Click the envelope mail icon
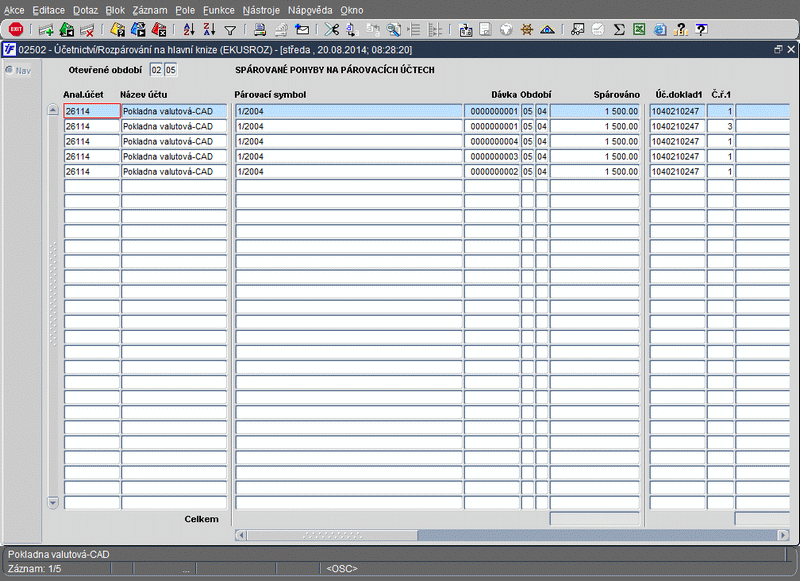 pyautogui.click(x=302, y=30)
